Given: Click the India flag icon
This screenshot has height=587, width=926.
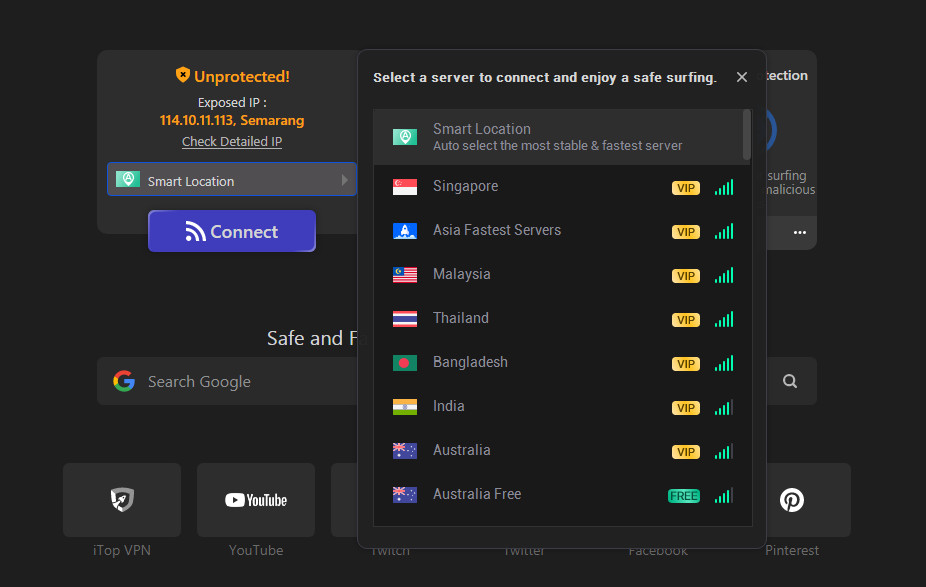Looking at the screenshot, I should [405, 407].
